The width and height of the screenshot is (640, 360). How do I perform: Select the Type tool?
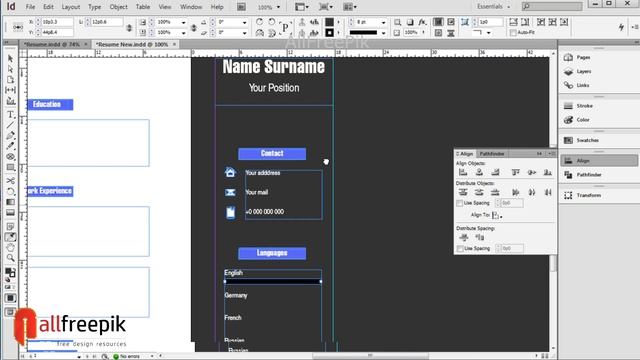coord(11,115)
